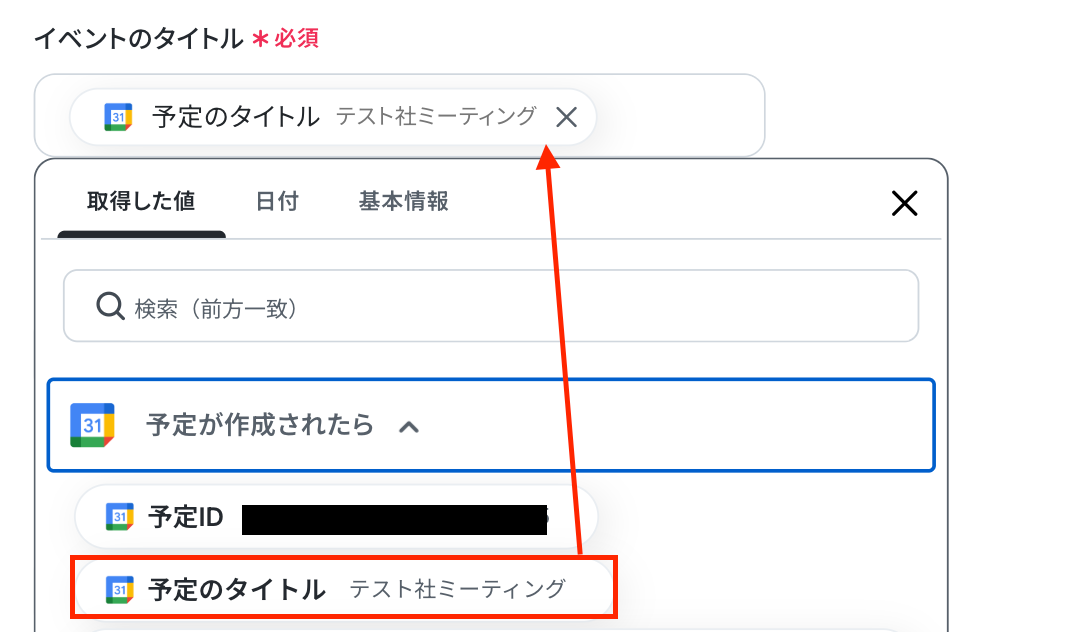Switch to the 取得した値 tab
This screenshot has width=1080, height=632.
click(x=141, y=201)
